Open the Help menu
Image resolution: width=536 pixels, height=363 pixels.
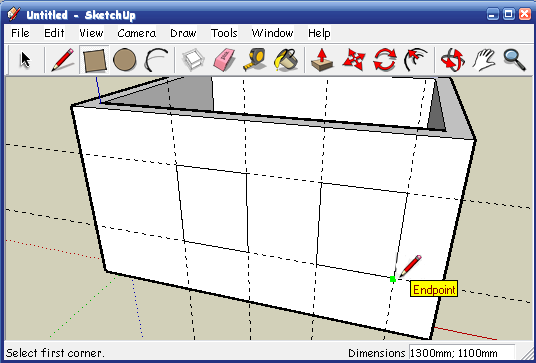tap(319, 33)
